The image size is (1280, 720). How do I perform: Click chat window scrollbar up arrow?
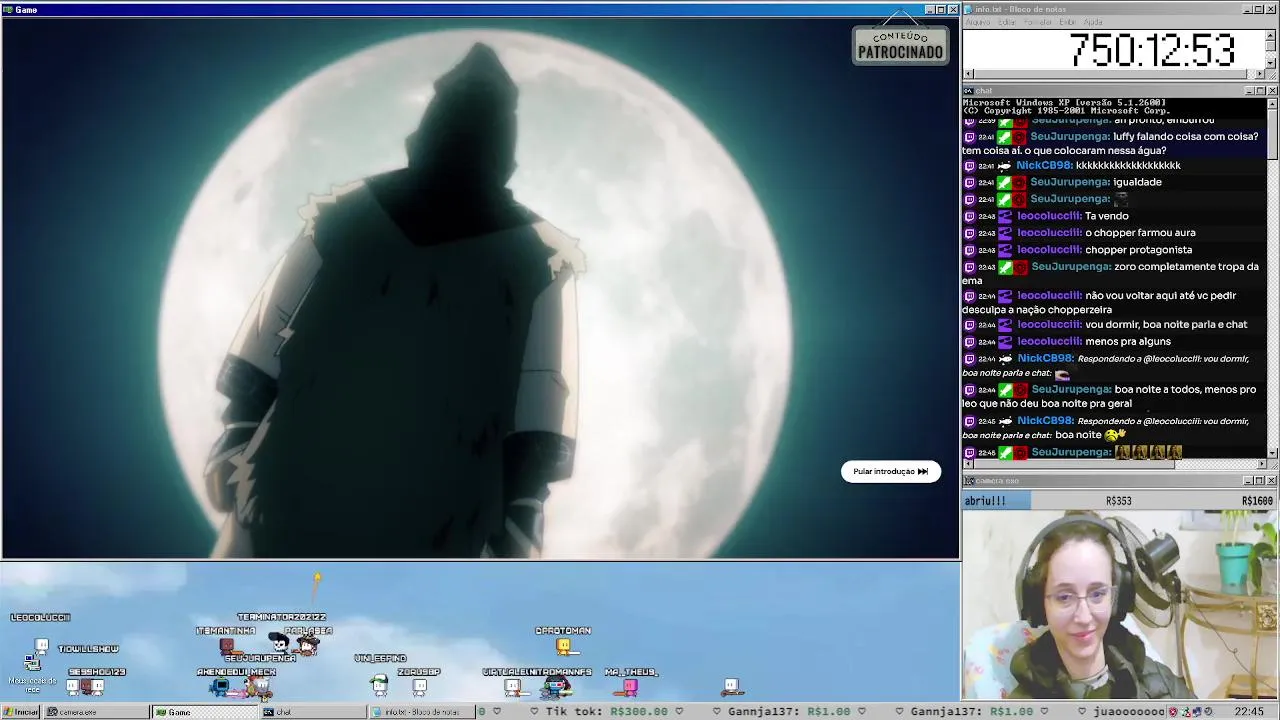(x=1273, y=103)
